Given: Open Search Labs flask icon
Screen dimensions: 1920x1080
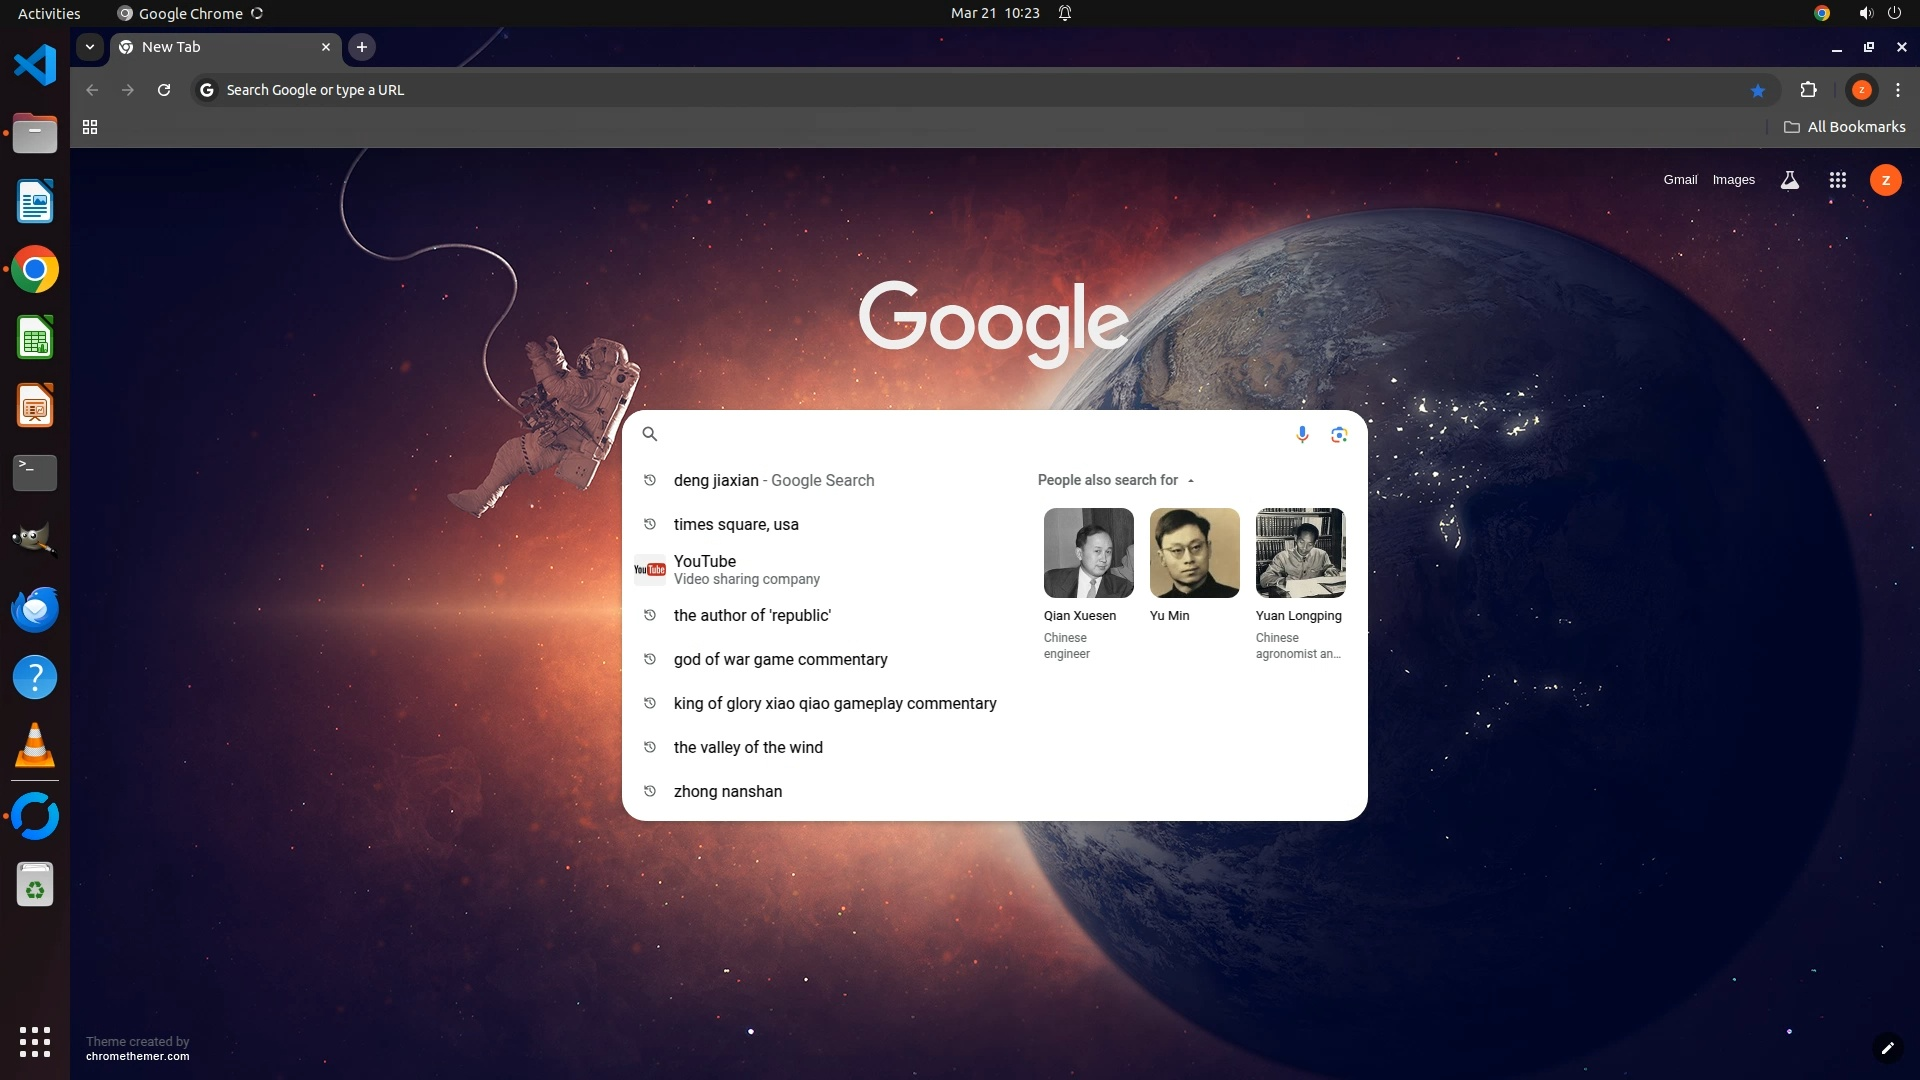Looking at the screenshot, I should (x=1789, y=180).
